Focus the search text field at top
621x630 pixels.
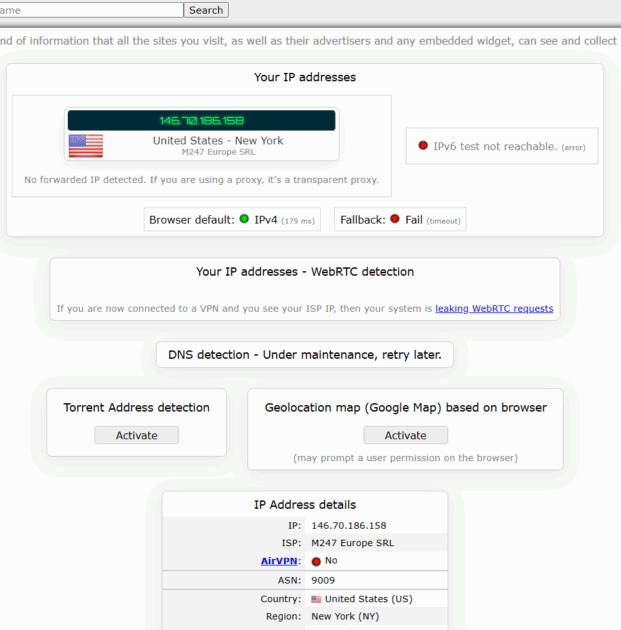point(91,10)
